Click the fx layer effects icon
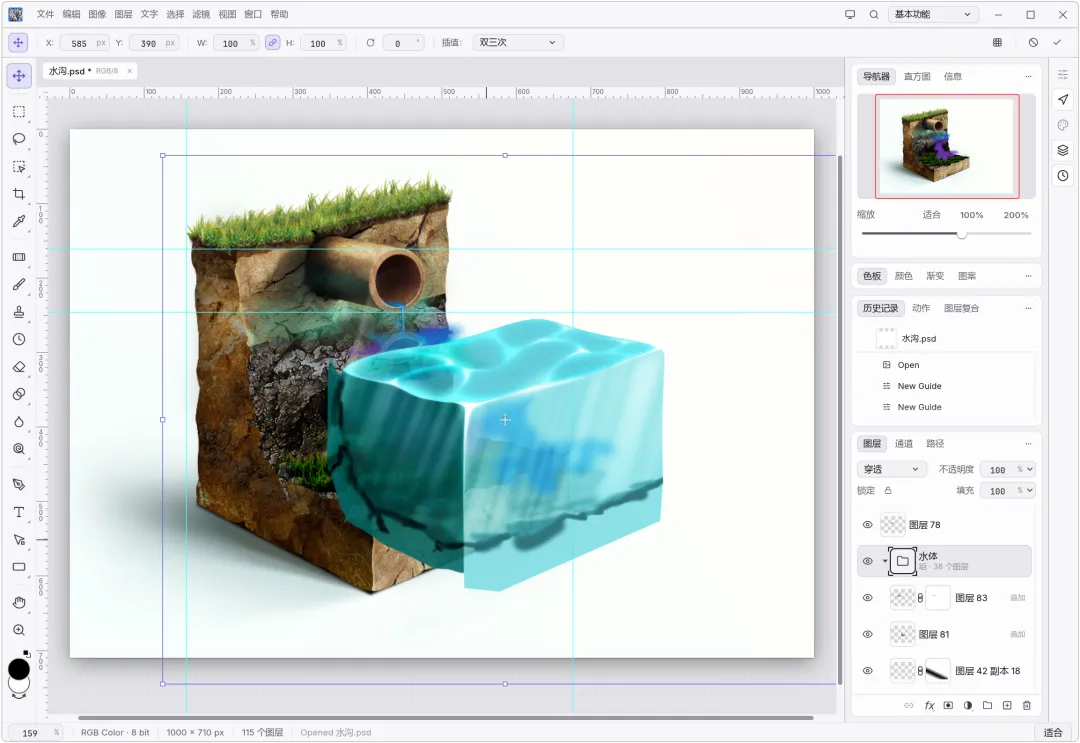The image size is (1080, 743). [929, 705]
